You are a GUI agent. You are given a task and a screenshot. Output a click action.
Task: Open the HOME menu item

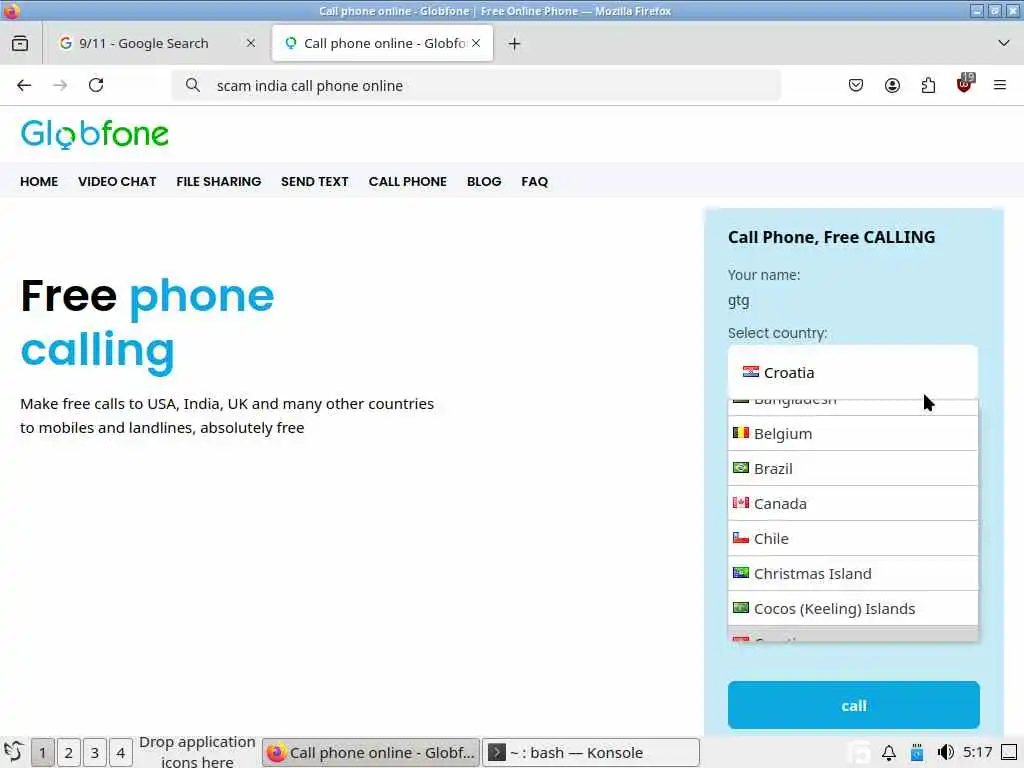(x=39, y=182)
